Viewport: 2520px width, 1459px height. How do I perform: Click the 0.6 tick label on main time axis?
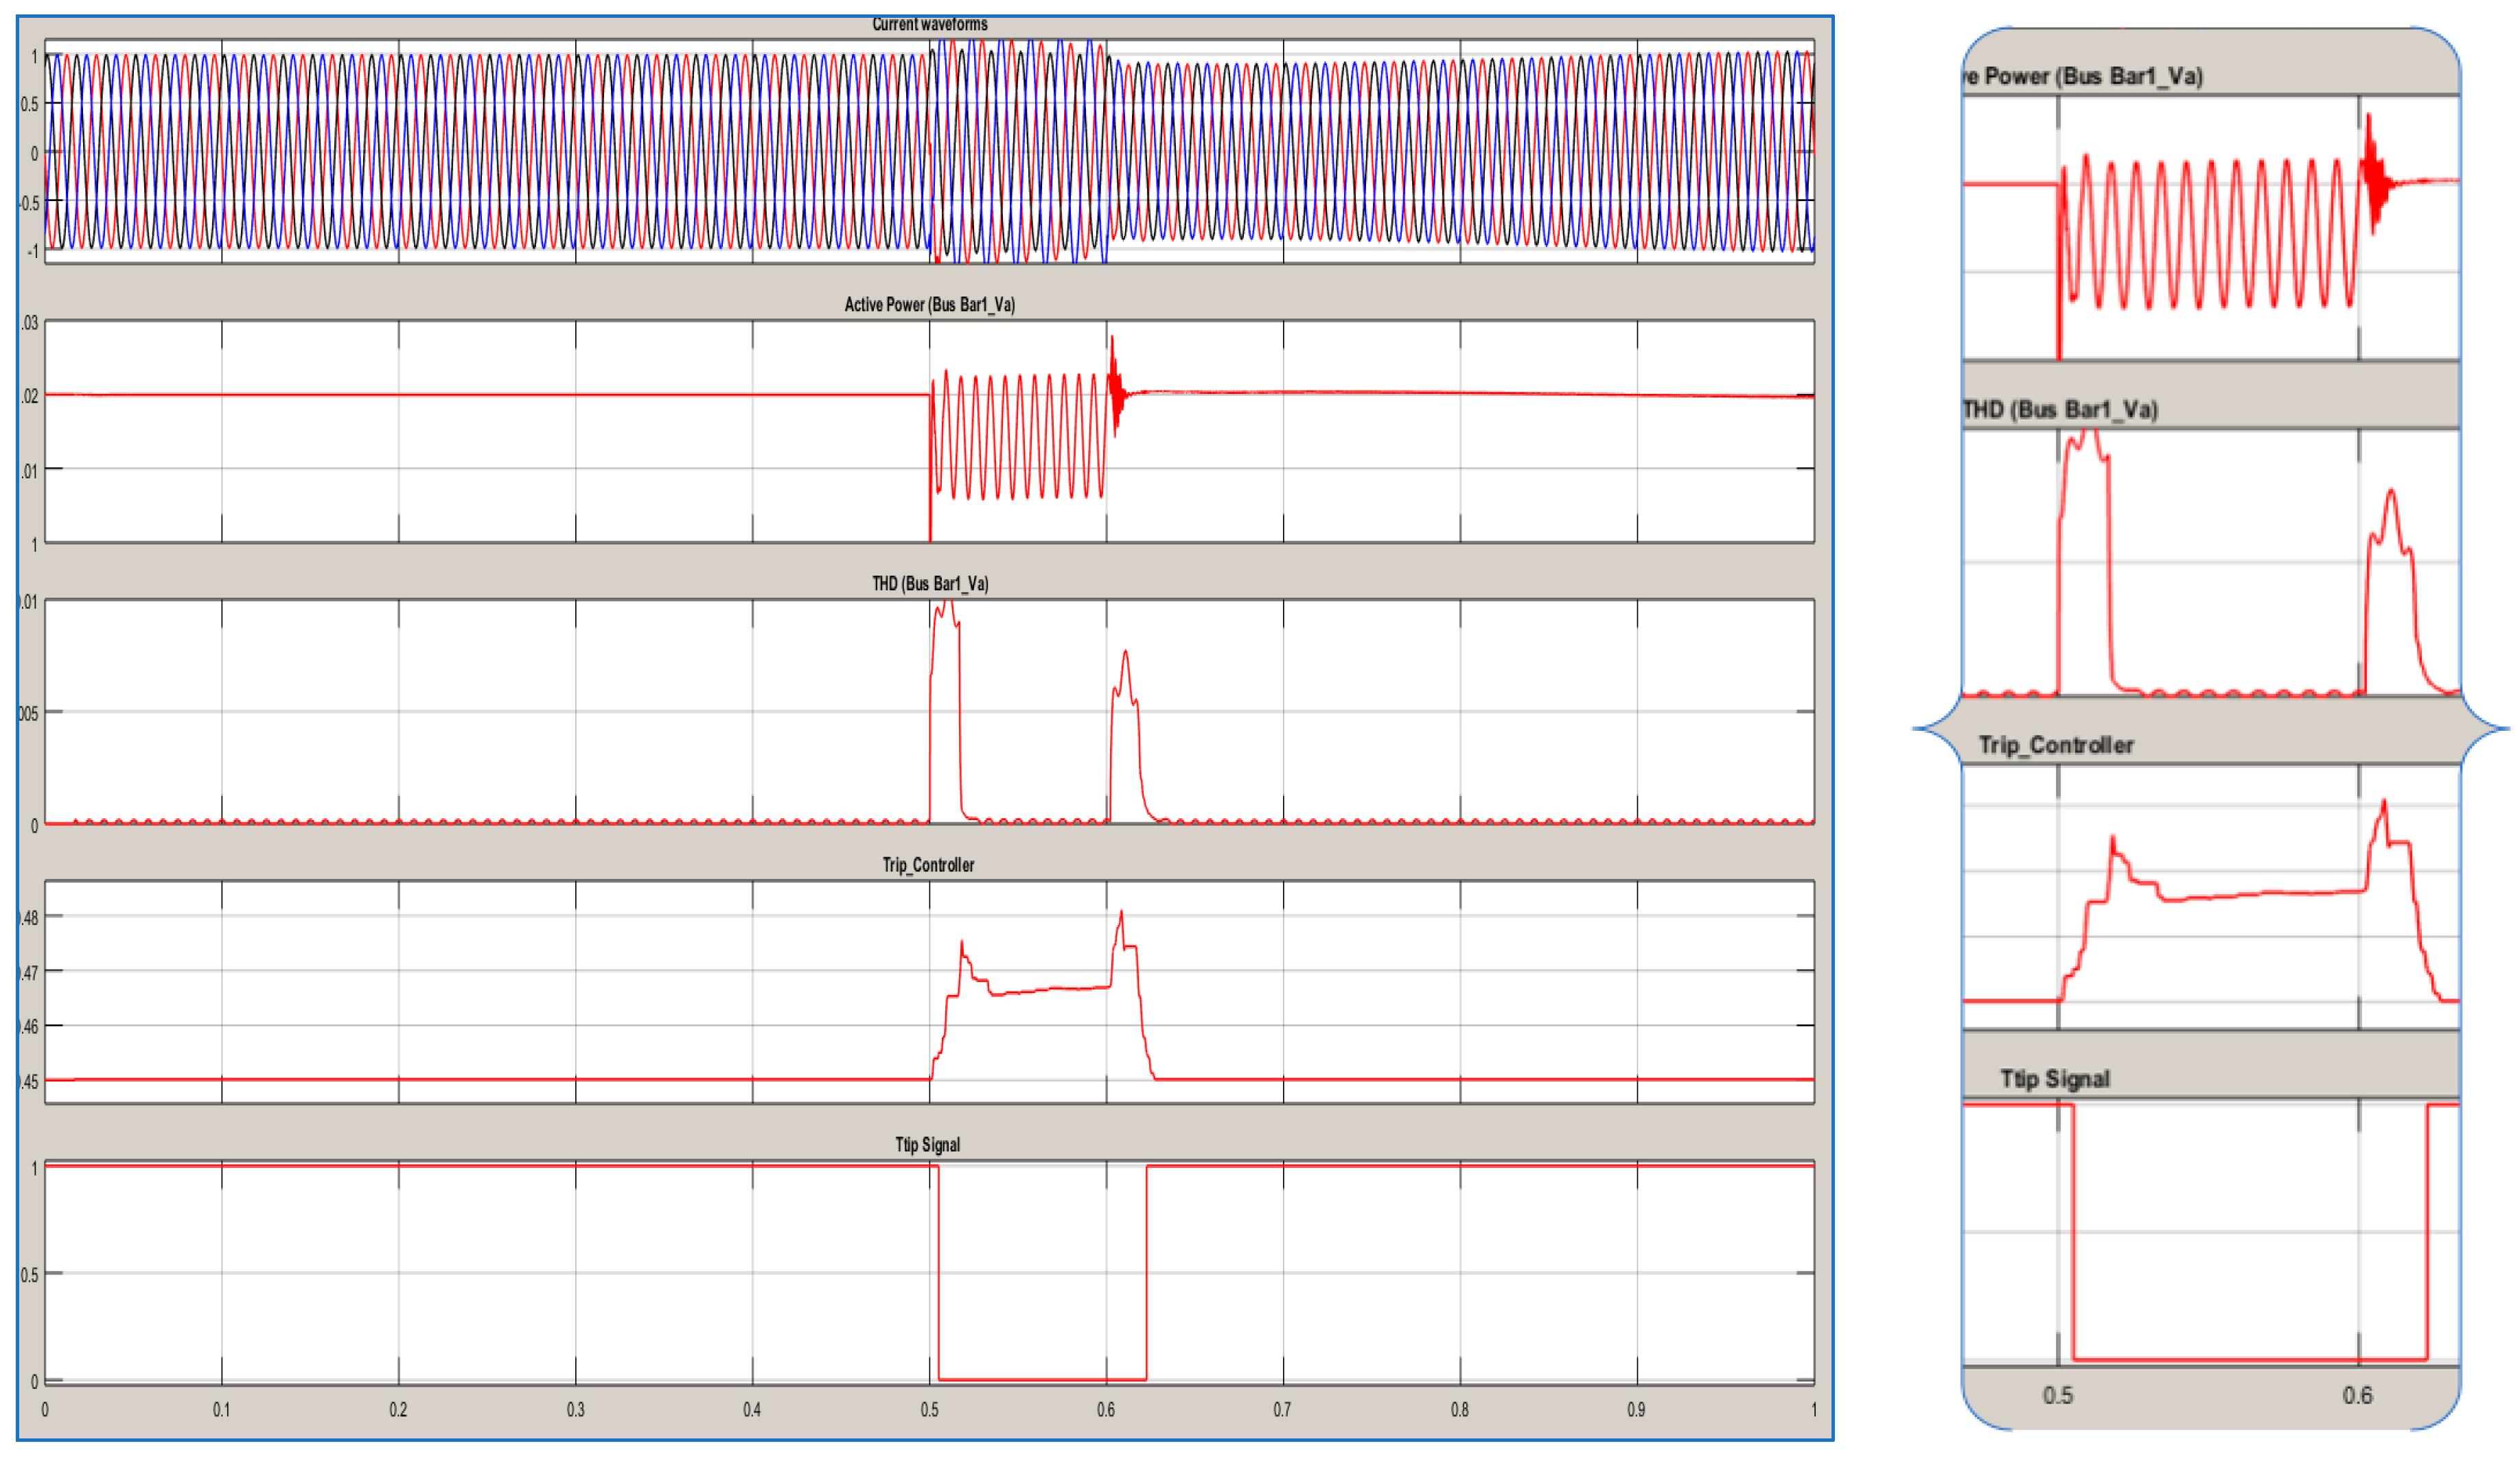click(x=1105, y=1409)
